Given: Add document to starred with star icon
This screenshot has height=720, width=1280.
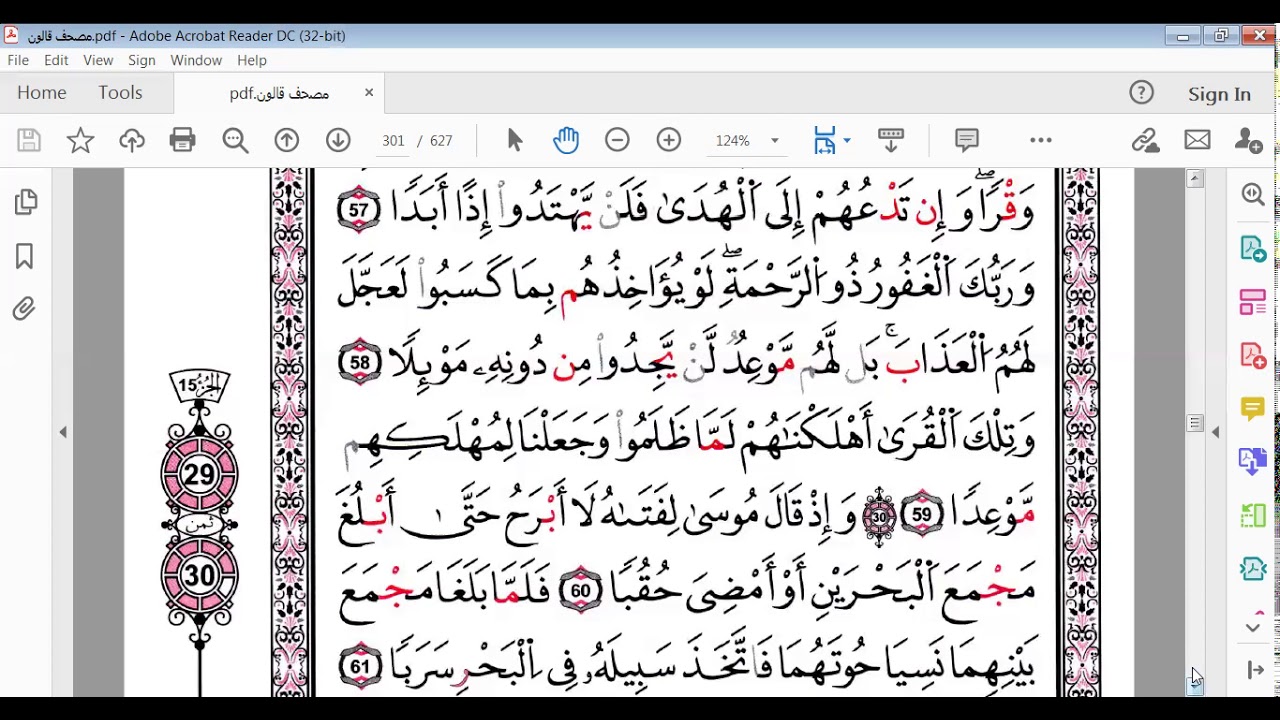Looking at the screenshot, I should (80, 141).
